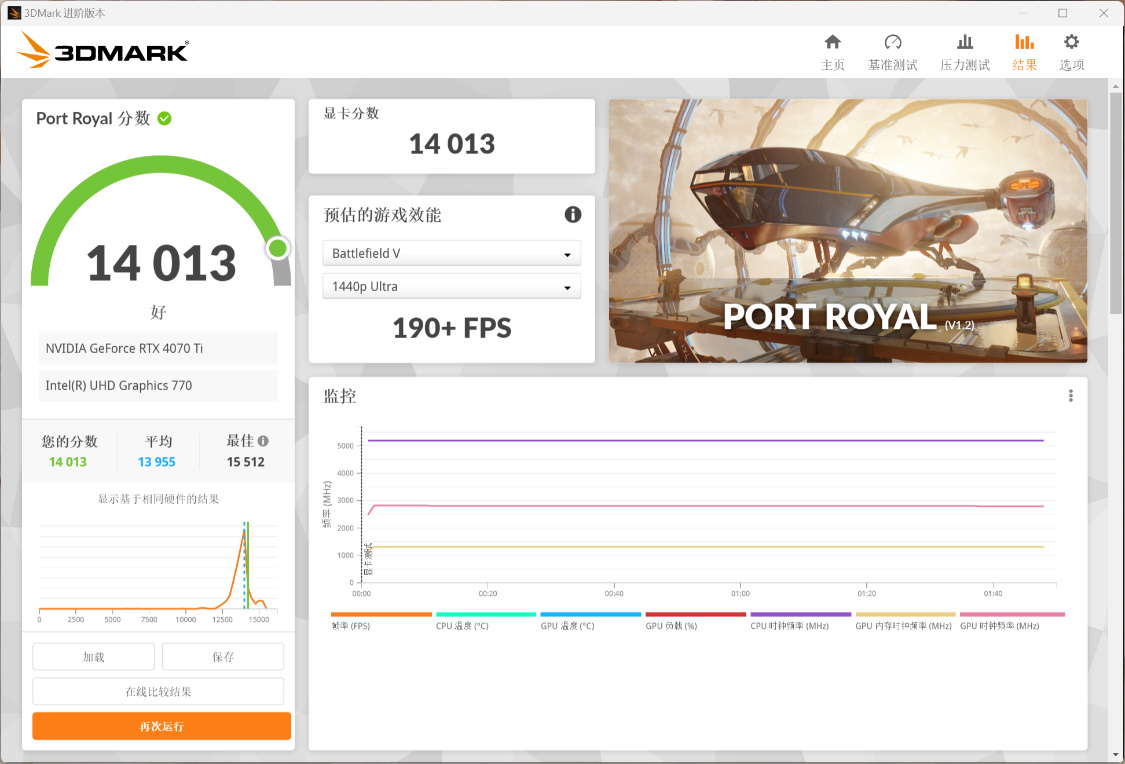Click the score distribution chart peak
The height and width of the screenshot is (764, 1125).
tap(243, 532)
